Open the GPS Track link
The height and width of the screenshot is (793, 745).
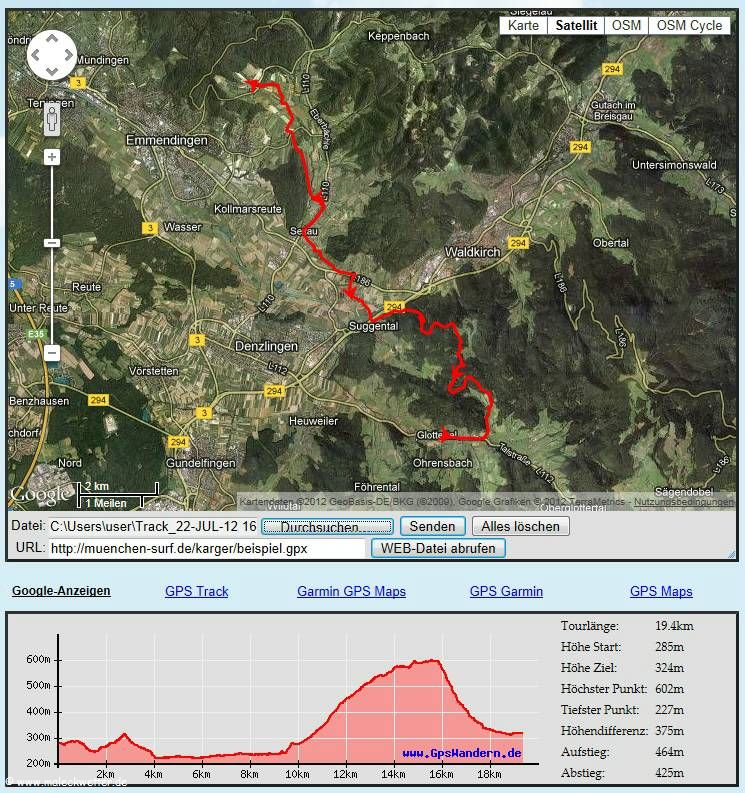(x=196, y=592)
